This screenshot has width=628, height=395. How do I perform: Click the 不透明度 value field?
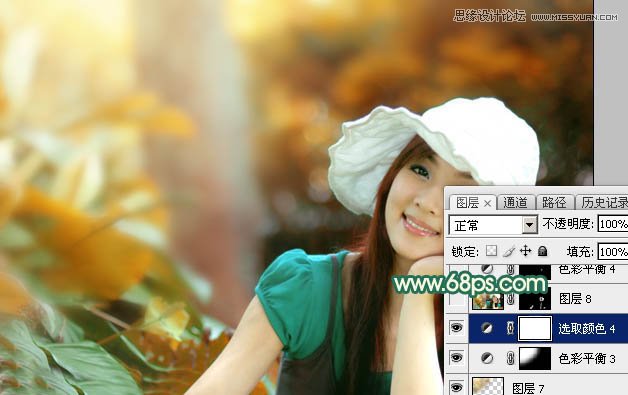tap(613, 224)
